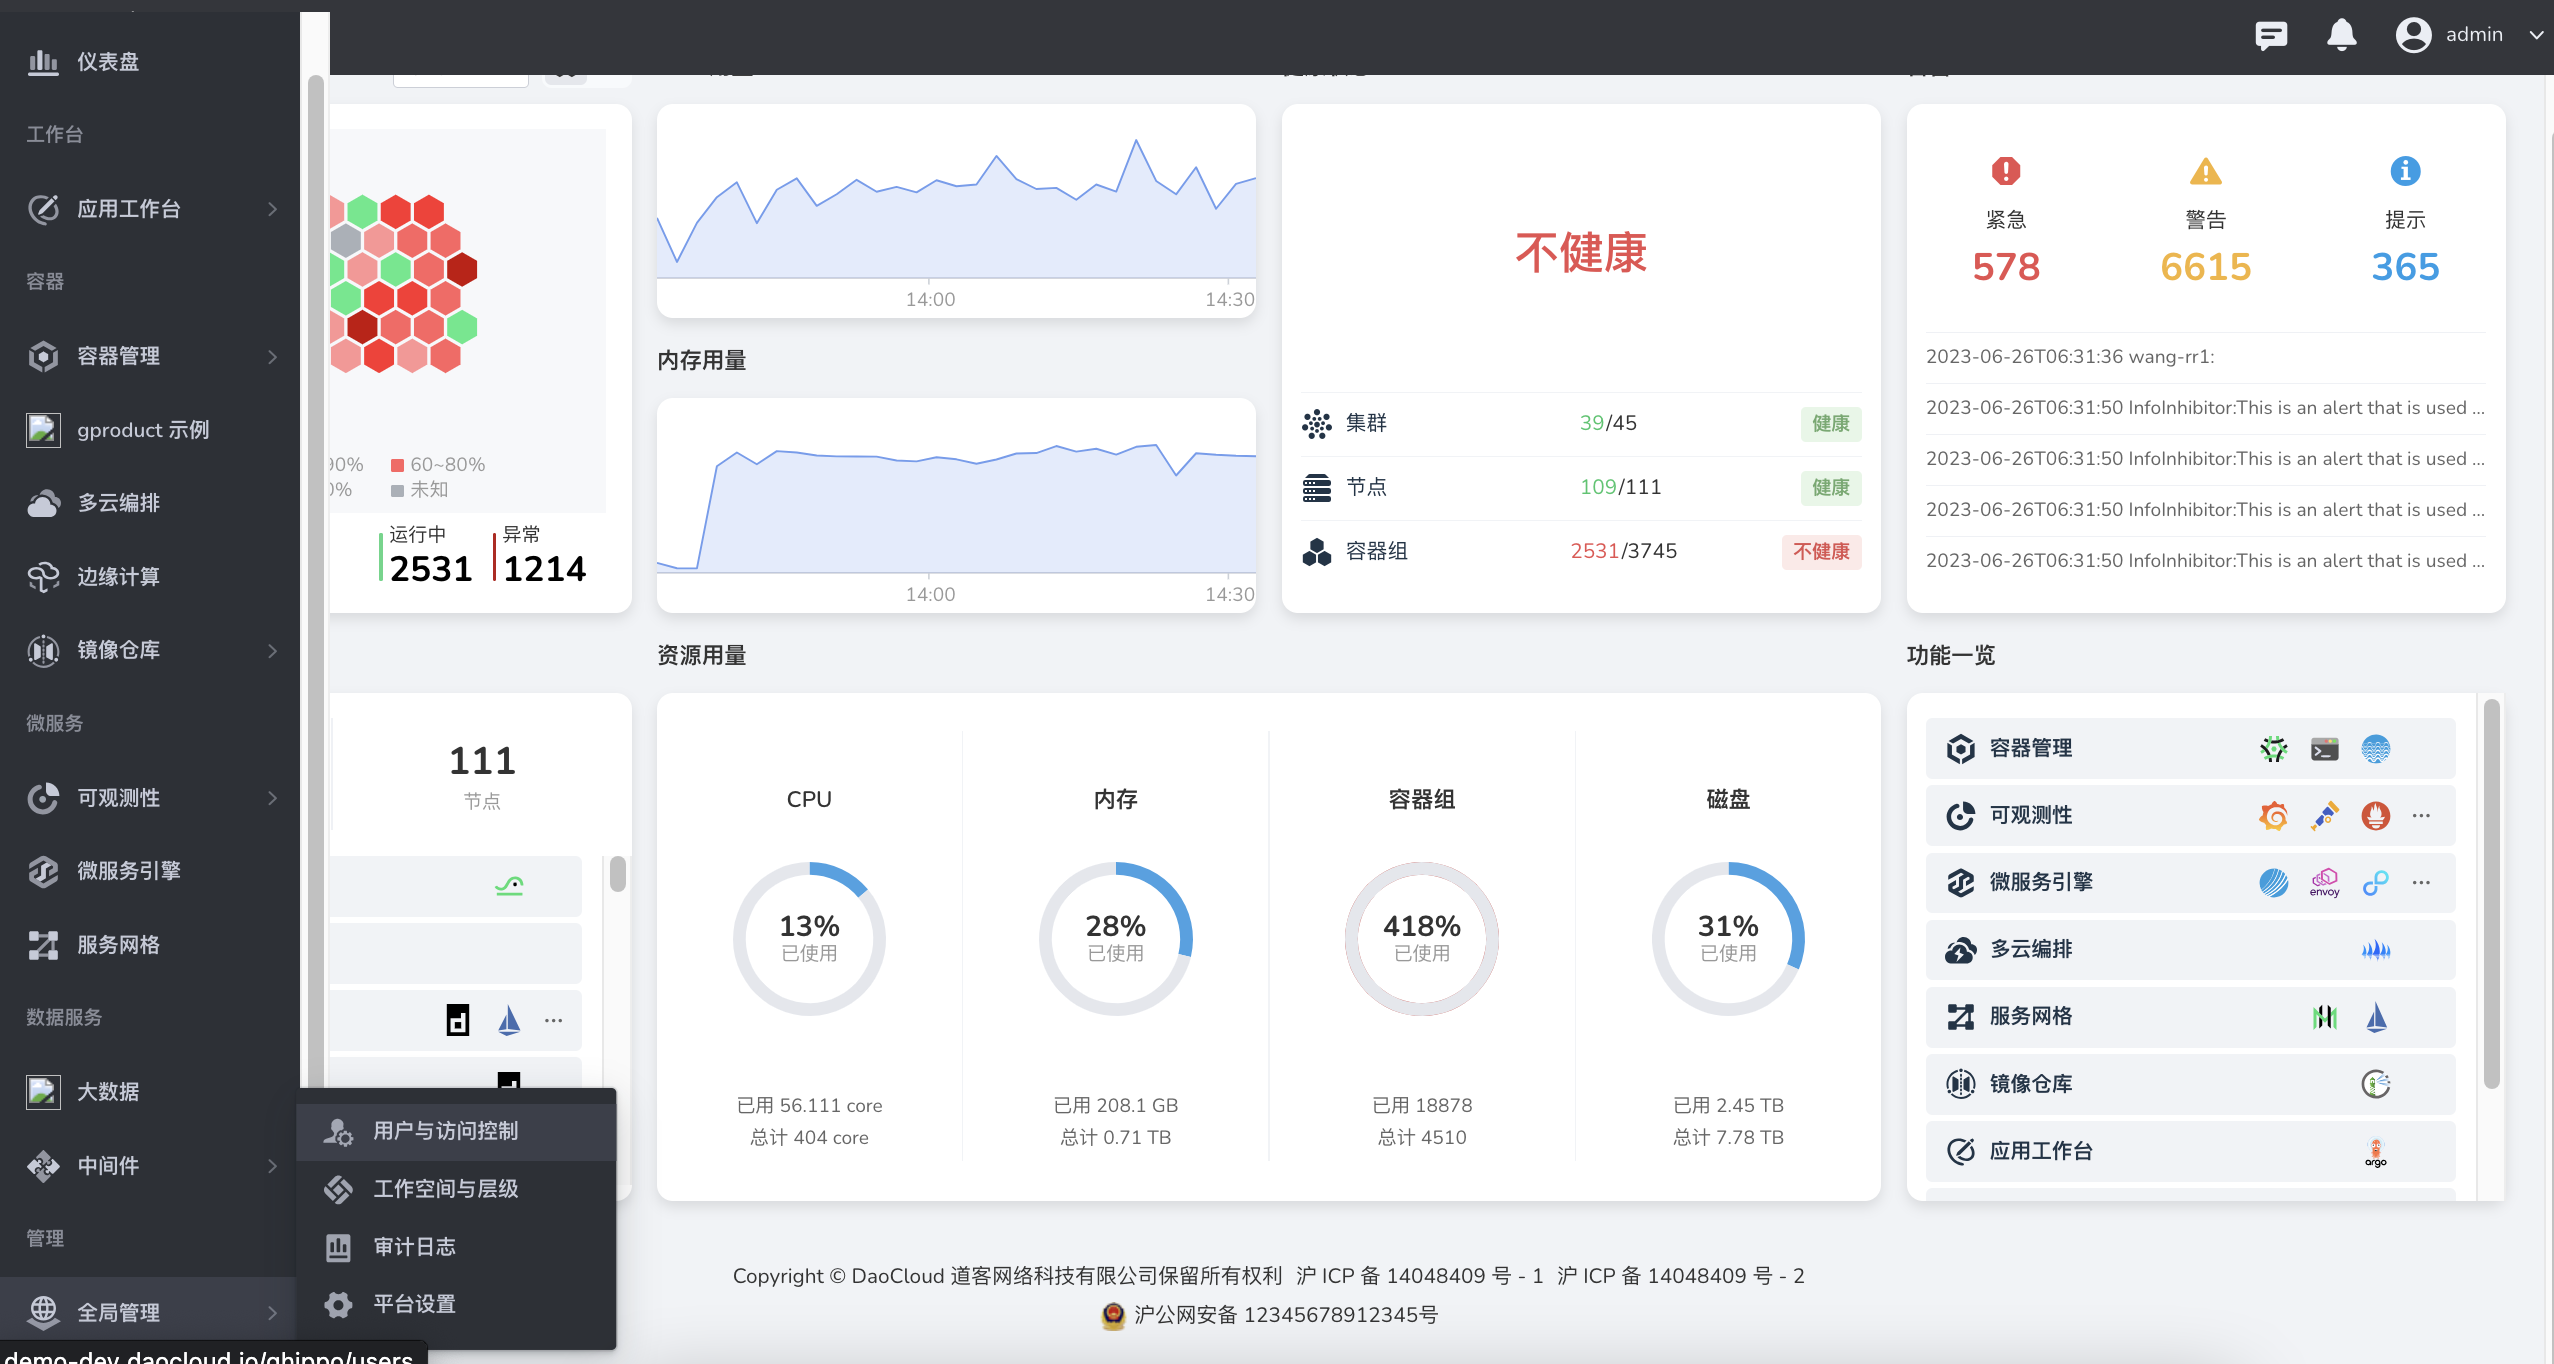2554x1364 pixels.
Task: Click the Harbor icon in 镜像仓库 row
Action: point(2376,1084)
